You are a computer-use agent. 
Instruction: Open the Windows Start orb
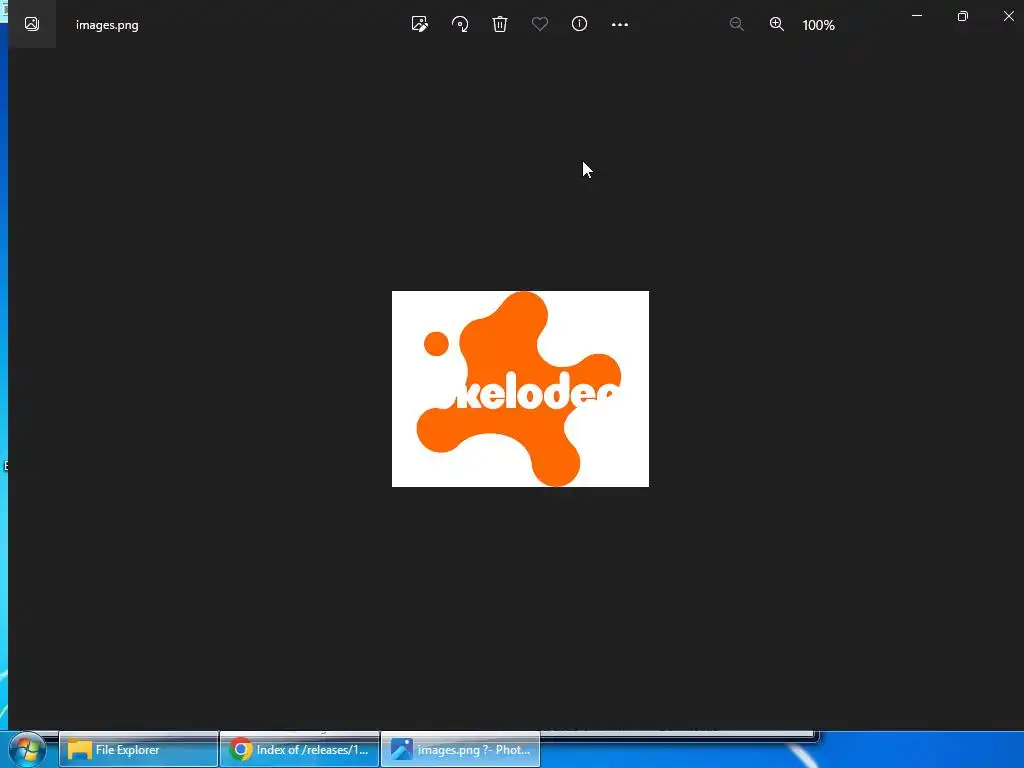click(27, 749)
